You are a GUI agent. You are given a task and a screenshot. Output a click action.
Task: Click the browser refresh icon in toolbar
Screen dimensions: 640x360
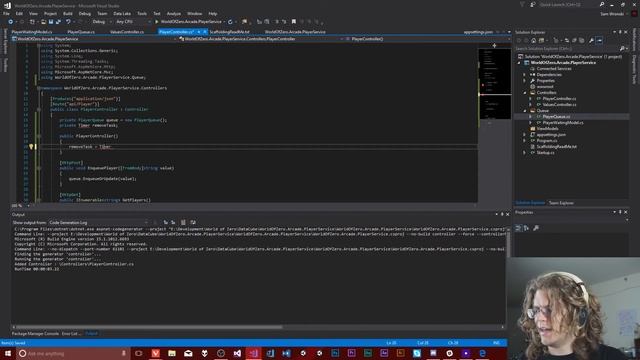click(x=230, y=22)
